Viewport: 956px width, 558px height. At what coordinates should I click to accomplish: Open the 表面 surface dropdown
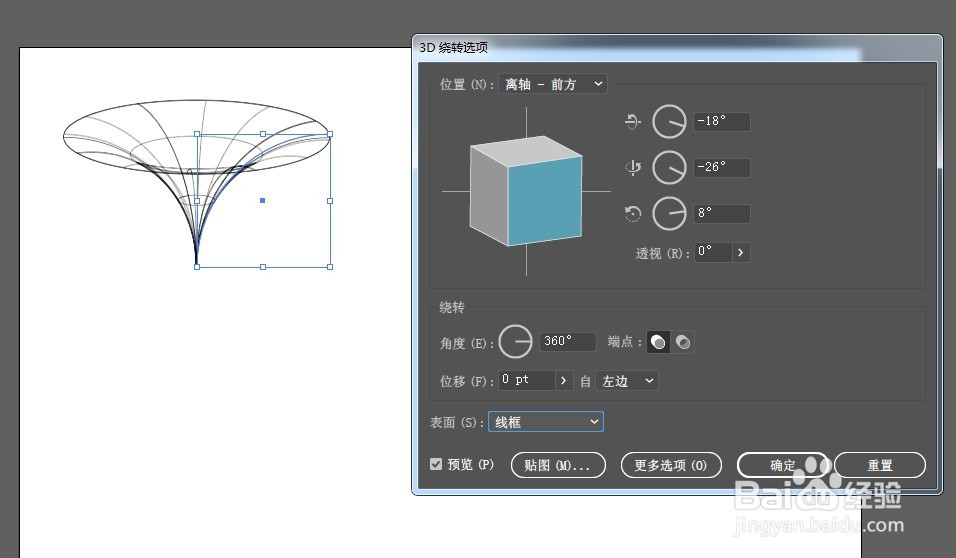(x=546, y=421)
